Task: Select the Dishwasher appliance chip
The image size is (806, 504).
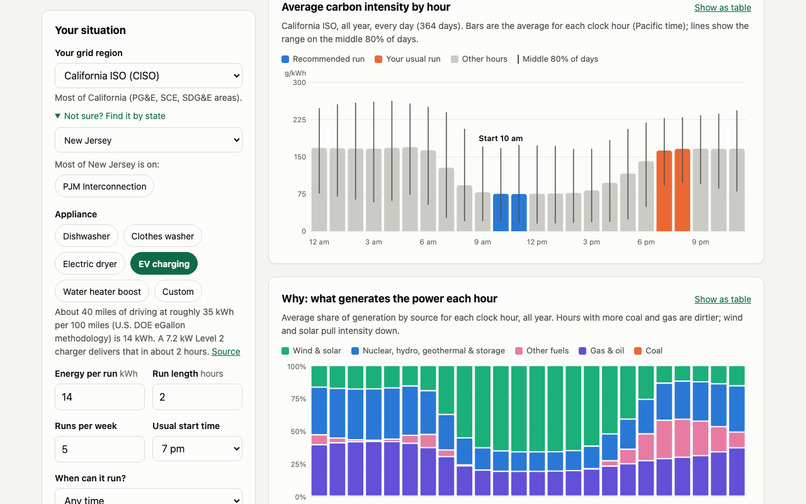Action: (86, 236)
